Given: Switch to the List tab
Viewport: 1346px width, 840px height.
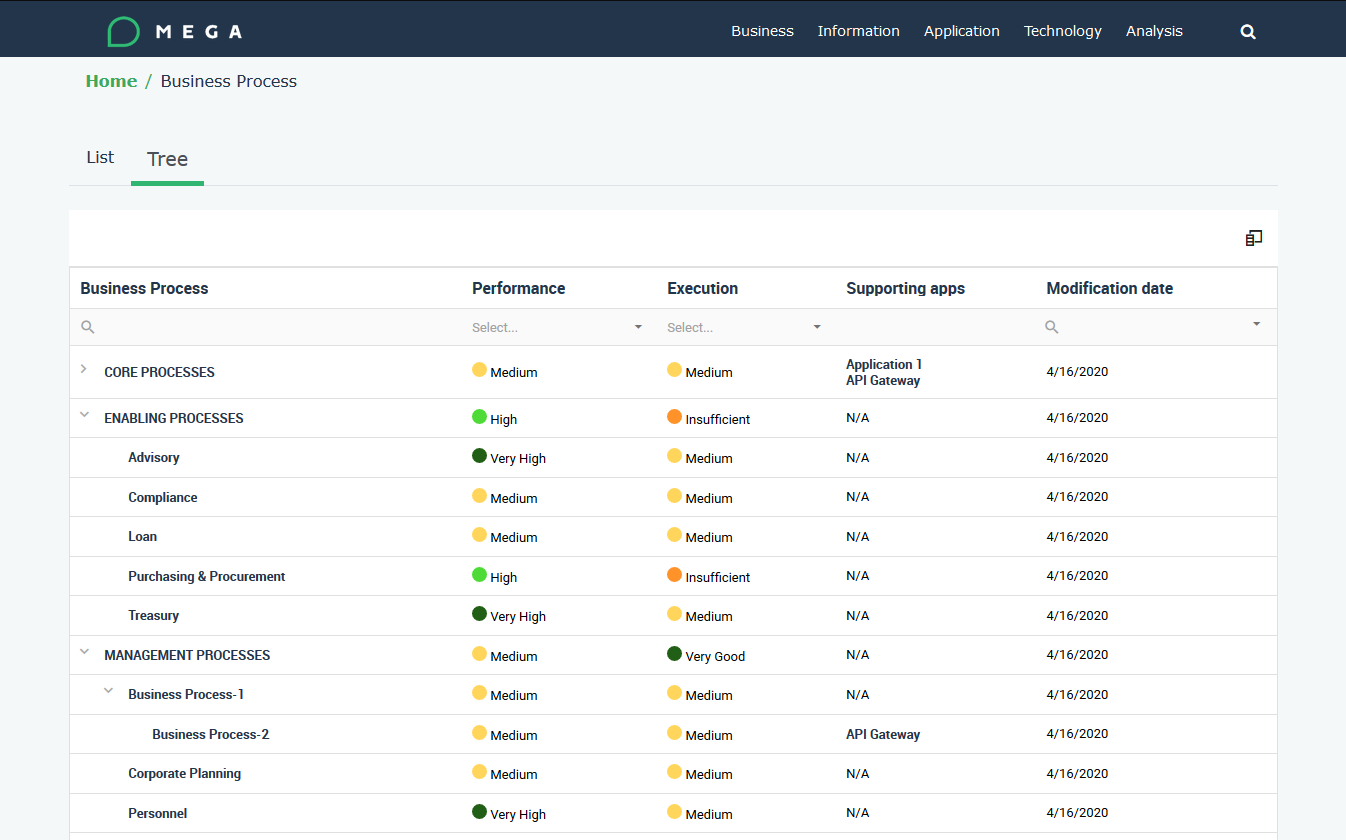Looking at the screenshot, I should click(100, 158).
